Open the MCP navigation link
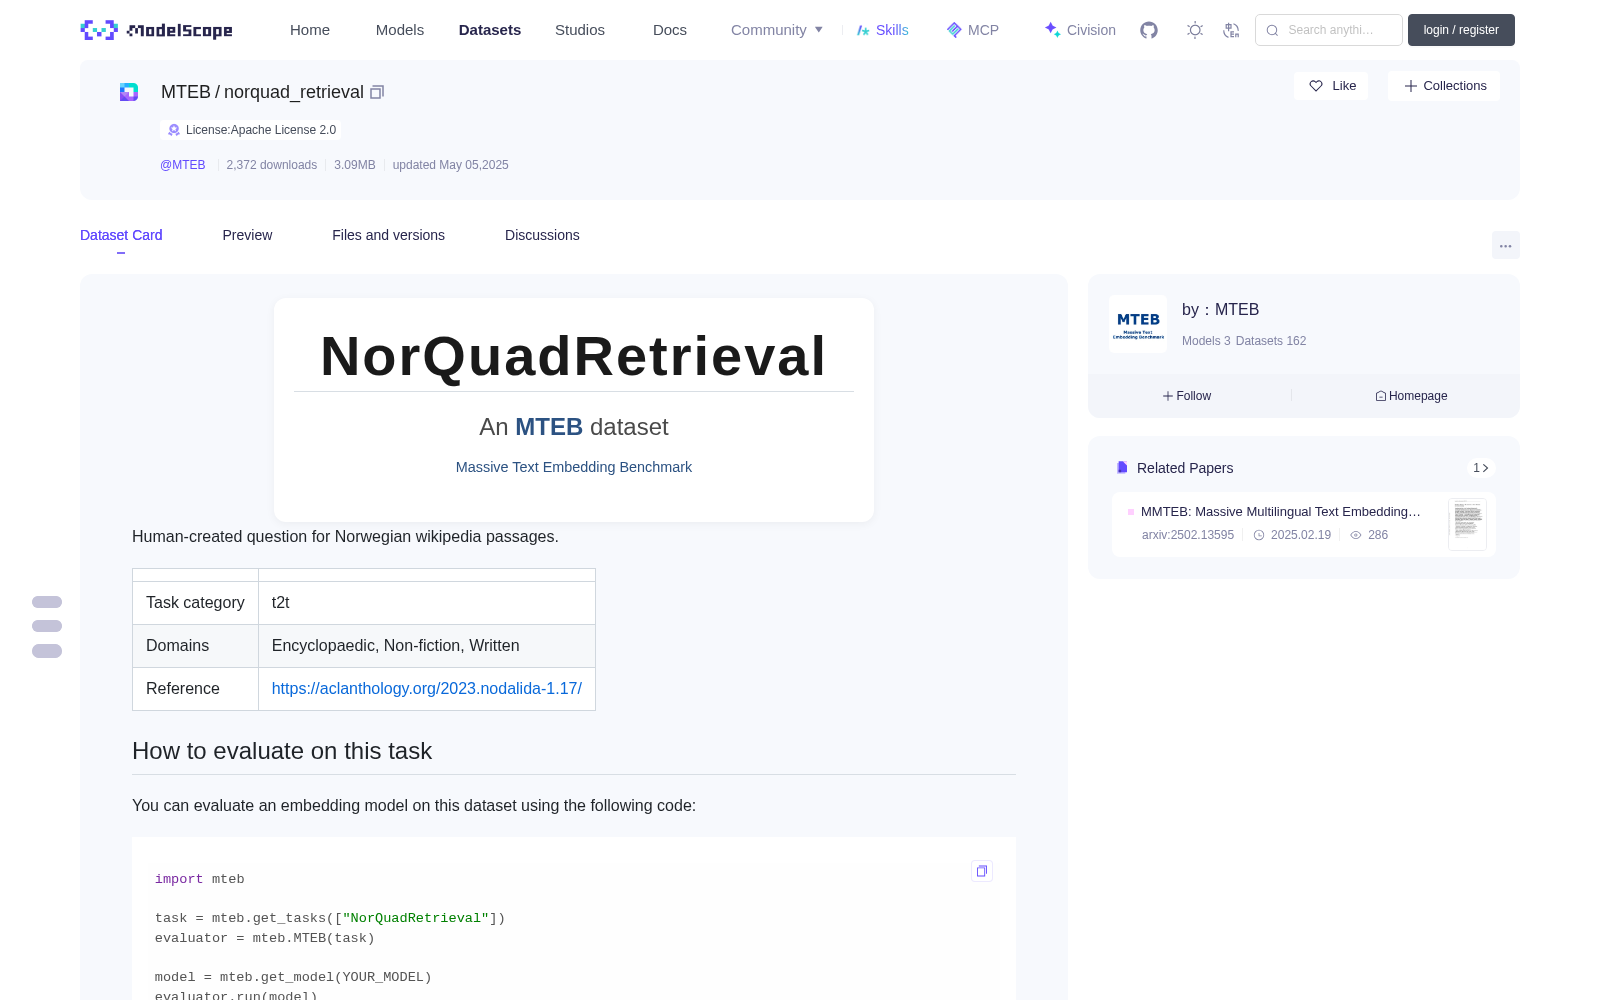The width and height of the screenshot is (1600, 1000). [x=973, y=30]
